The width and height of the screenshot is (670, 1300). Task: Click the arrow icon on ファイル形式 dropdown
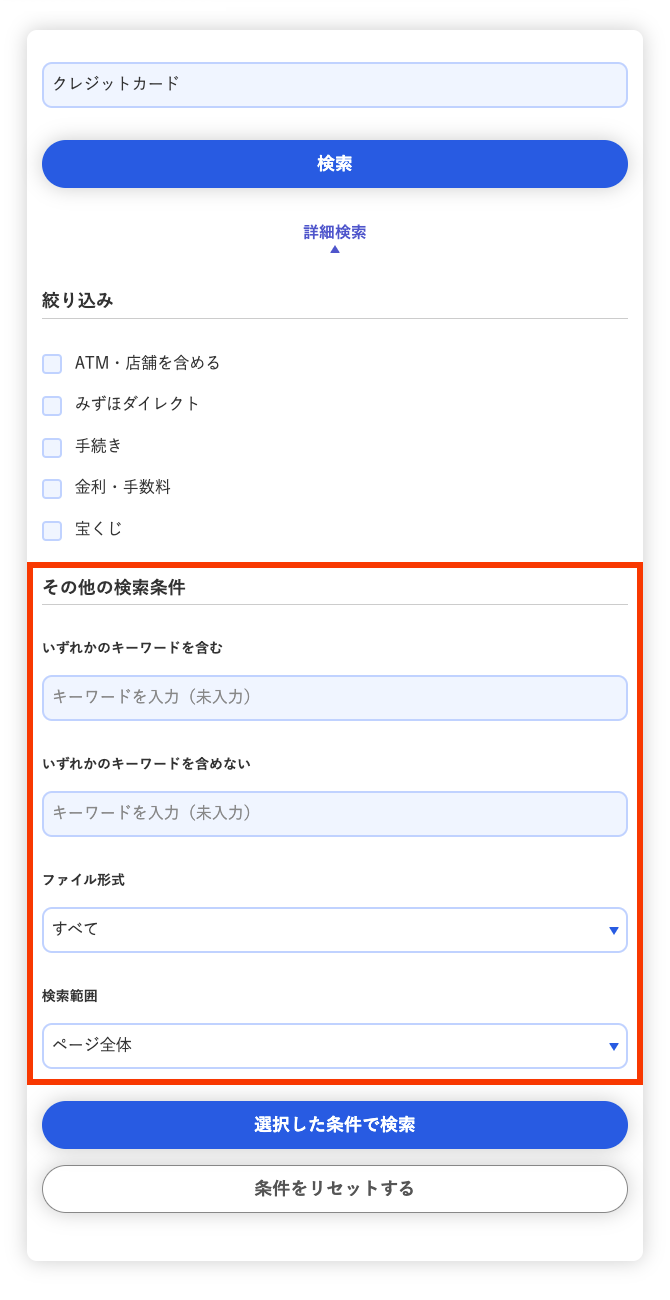coord(614,931)
